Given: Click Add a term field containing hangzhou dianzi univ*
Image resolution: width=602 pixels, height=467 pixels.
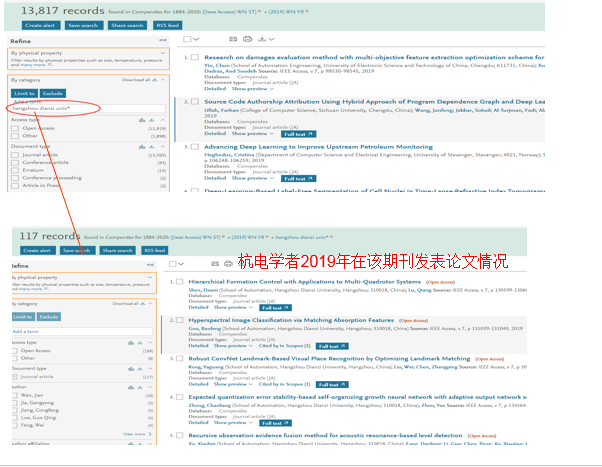Looking at the screenshot, I should pos(89,108).
